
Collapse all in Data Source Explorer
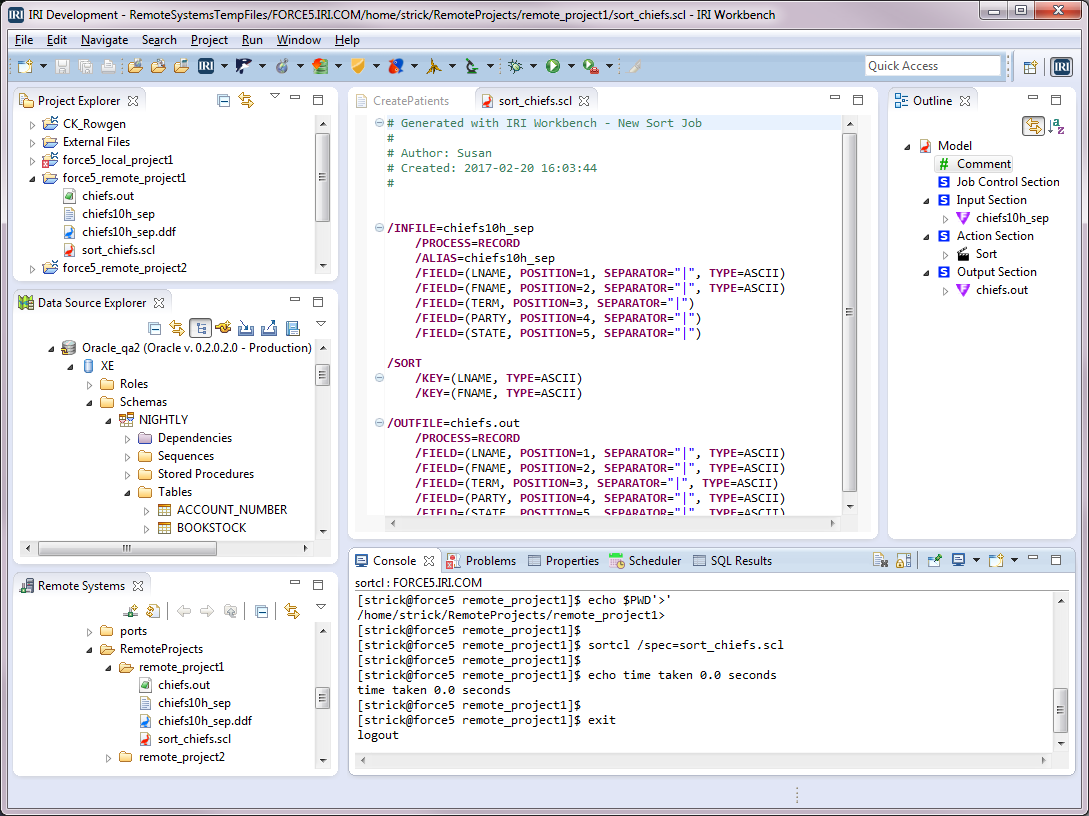(155, 328)
